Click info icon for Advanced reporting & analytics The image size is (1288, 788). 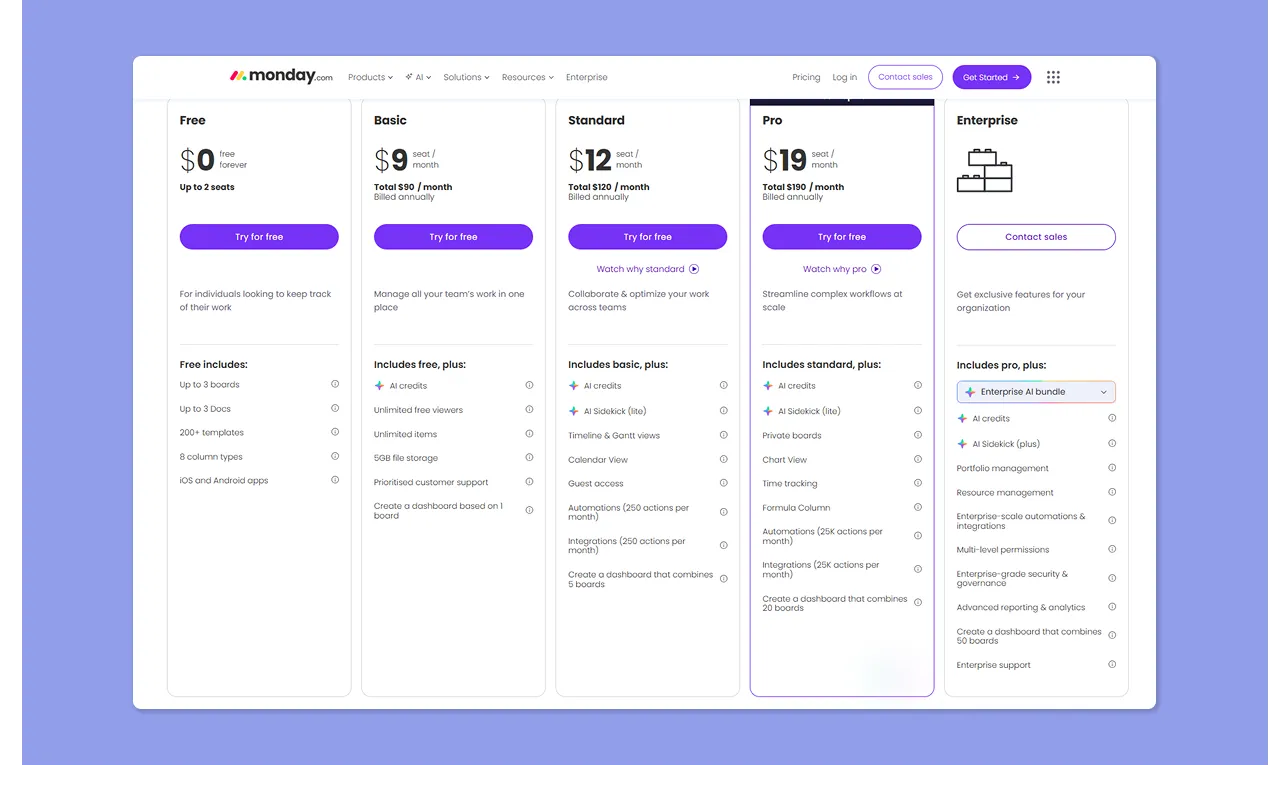(1112, 607)
